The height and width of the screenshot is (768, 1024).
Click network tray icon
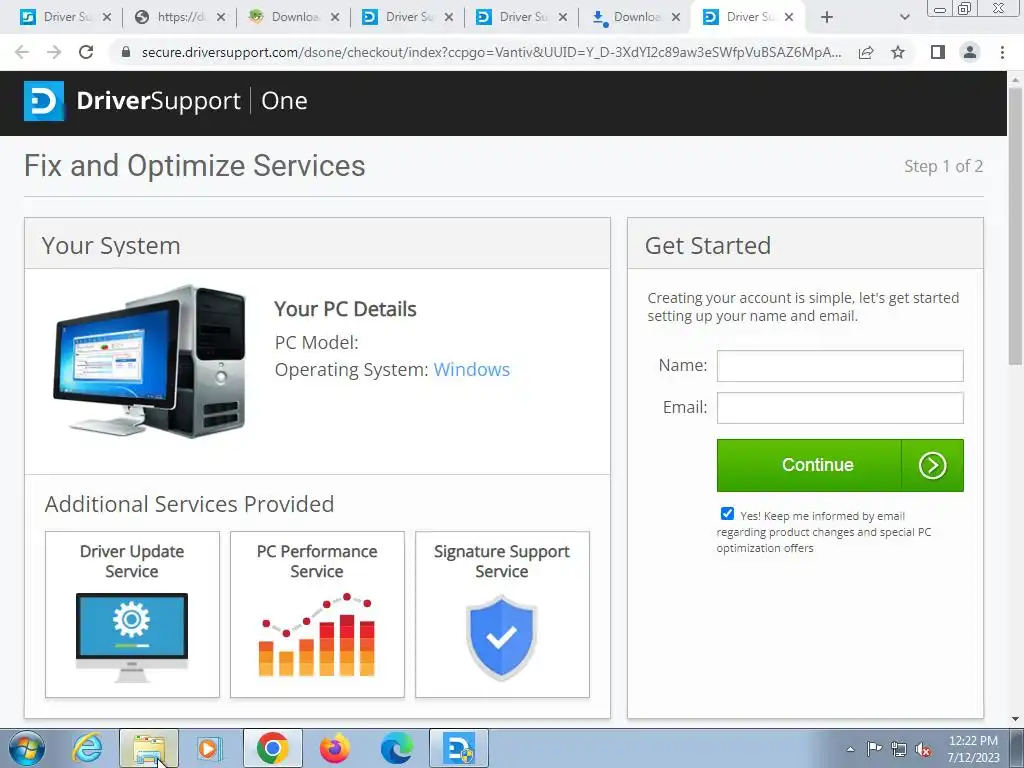899,749
